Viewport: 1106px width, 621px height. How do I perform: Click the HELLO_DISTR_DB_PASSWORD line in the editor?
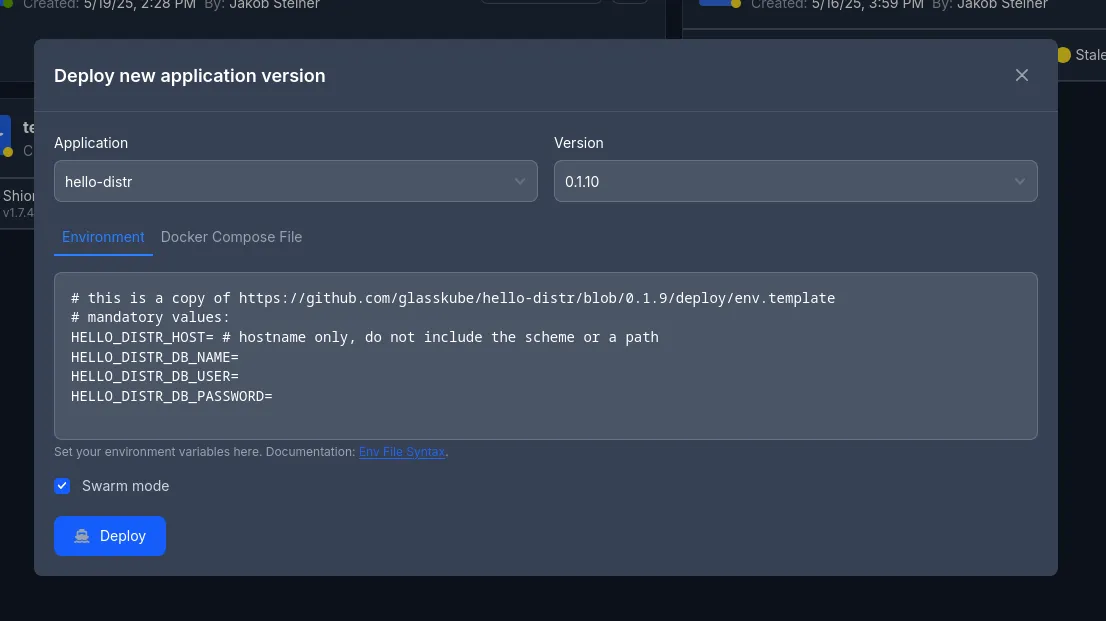point(170,395)
